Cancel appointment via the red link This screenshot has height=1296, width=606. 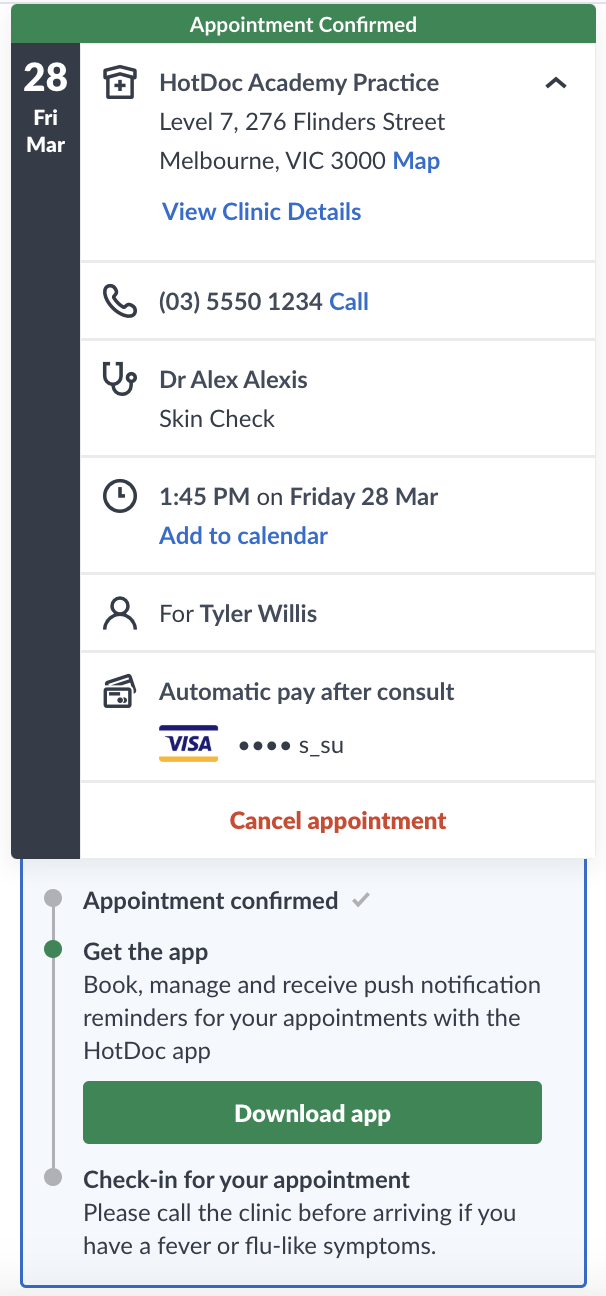338,821
